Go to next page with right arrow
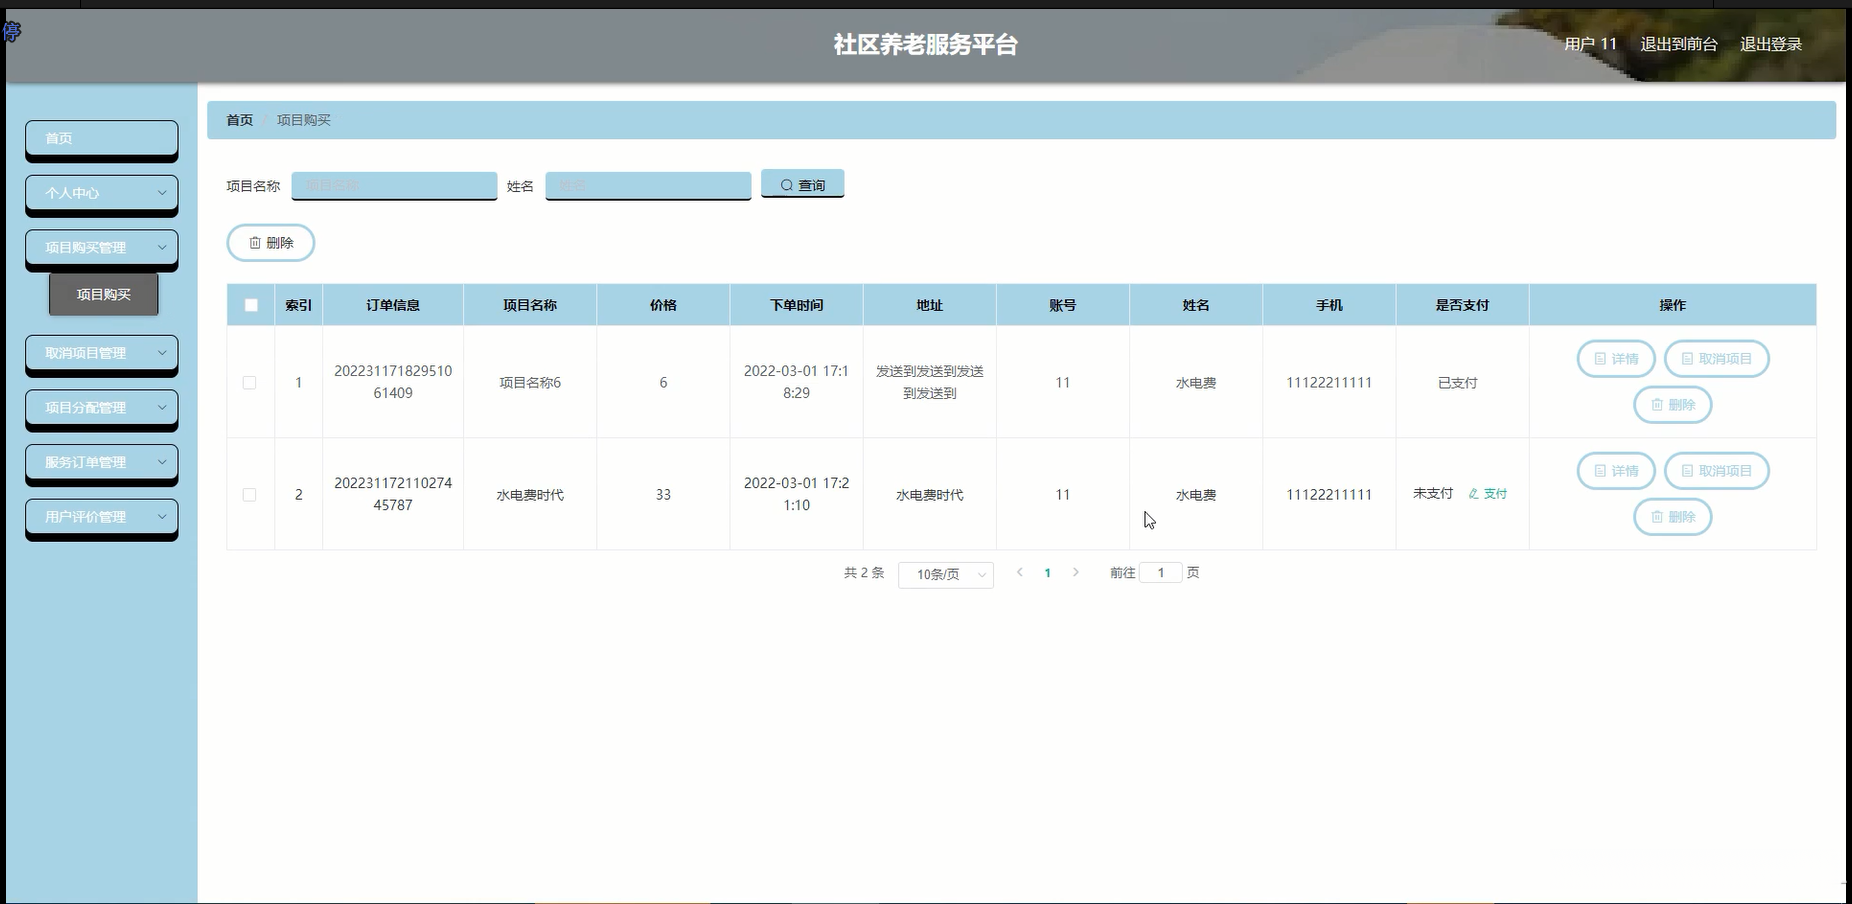 pos(1076,573)
